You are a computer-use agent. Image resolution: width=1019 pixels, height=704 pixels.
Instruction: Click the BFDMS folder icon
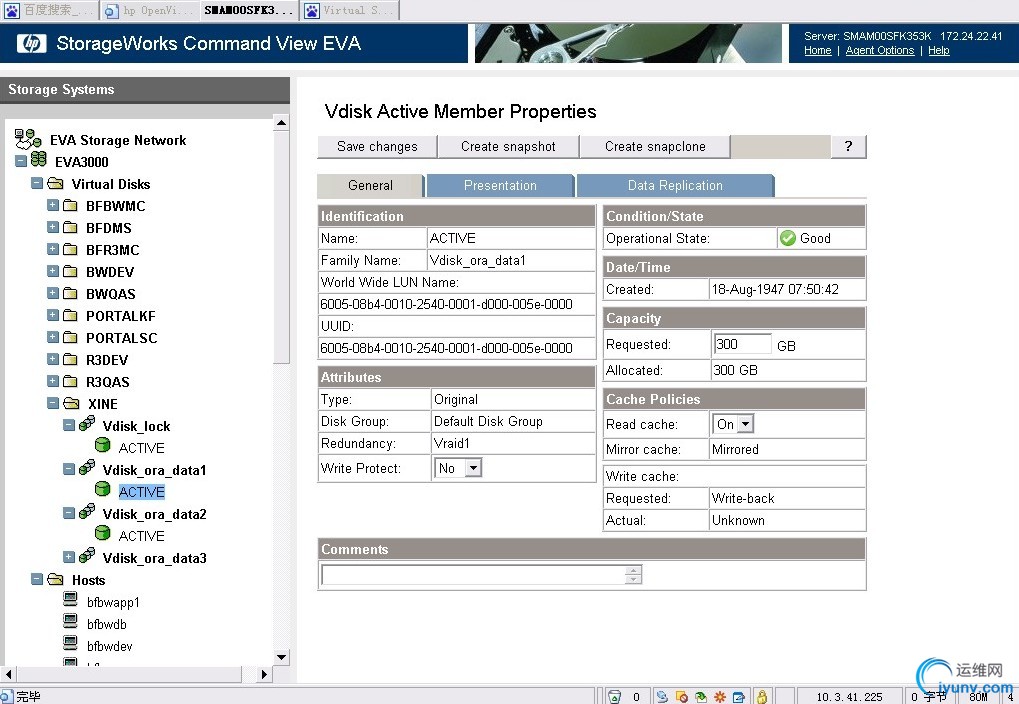coord(70,228)
